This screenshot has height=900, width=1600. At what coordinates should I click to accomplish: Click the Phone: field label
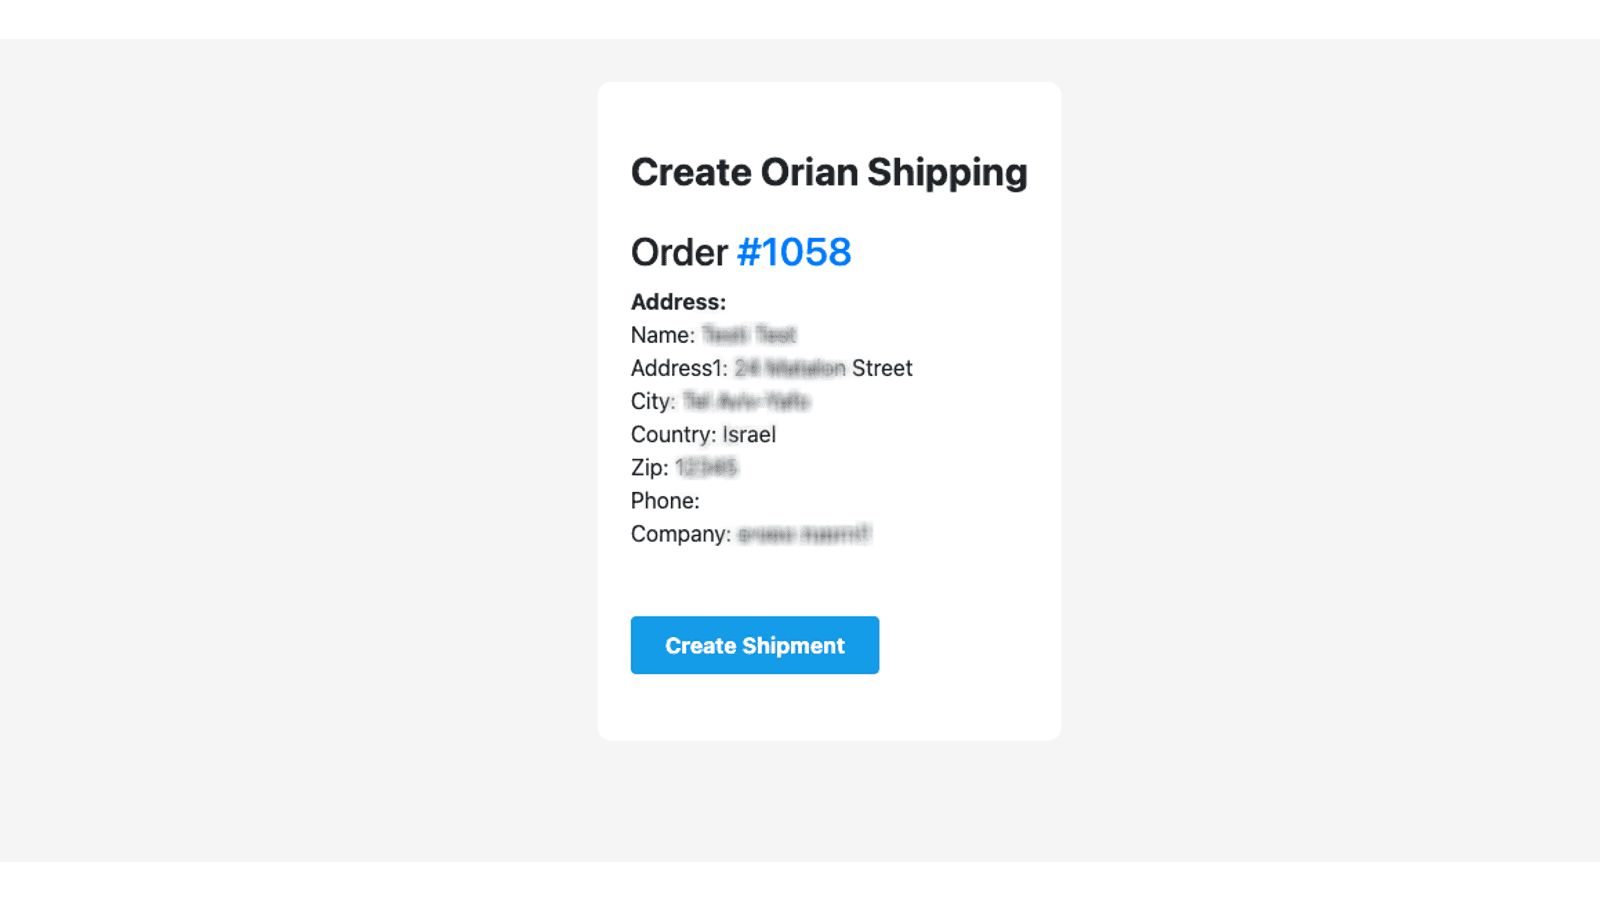pyautogui.click(x=665, y=500)
